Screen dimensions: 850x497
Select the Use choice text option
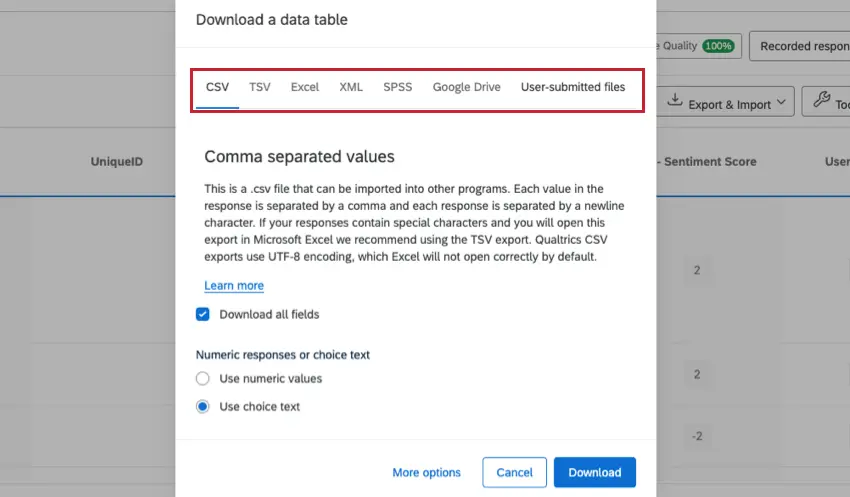coord(203,407)
